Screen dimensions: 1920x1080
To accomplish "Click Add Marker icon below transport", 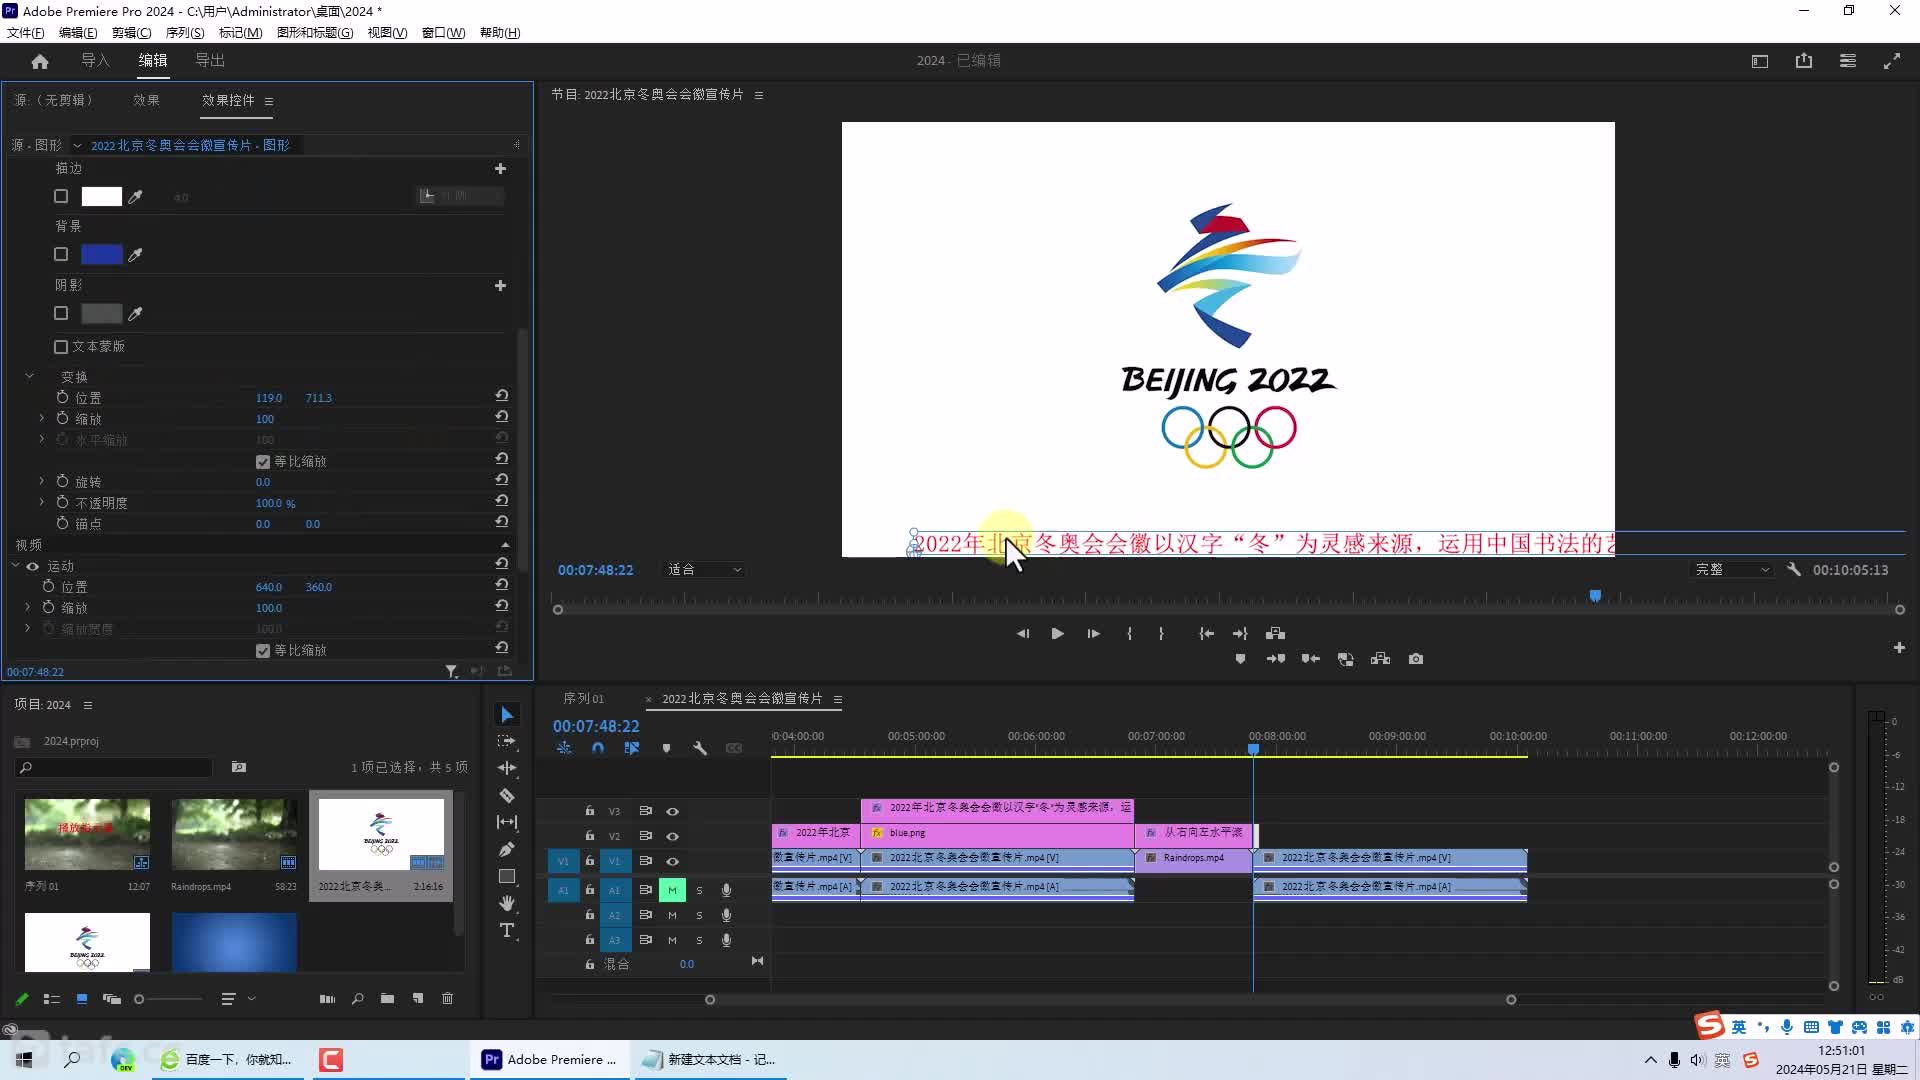I will pos(1240,659).
